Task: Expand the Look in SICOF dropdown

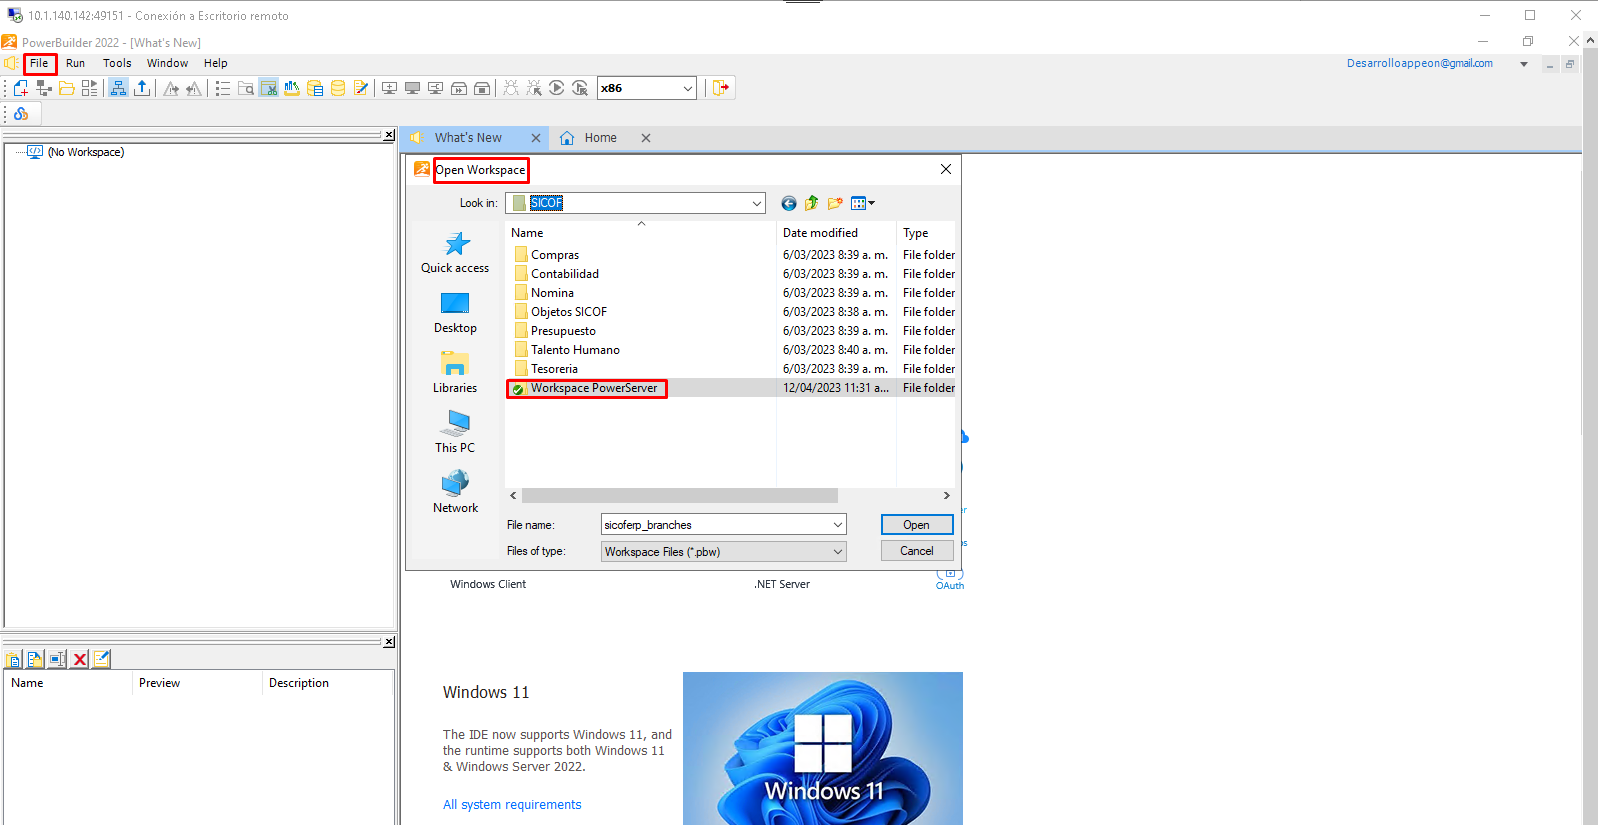Action: pos(756,203)
